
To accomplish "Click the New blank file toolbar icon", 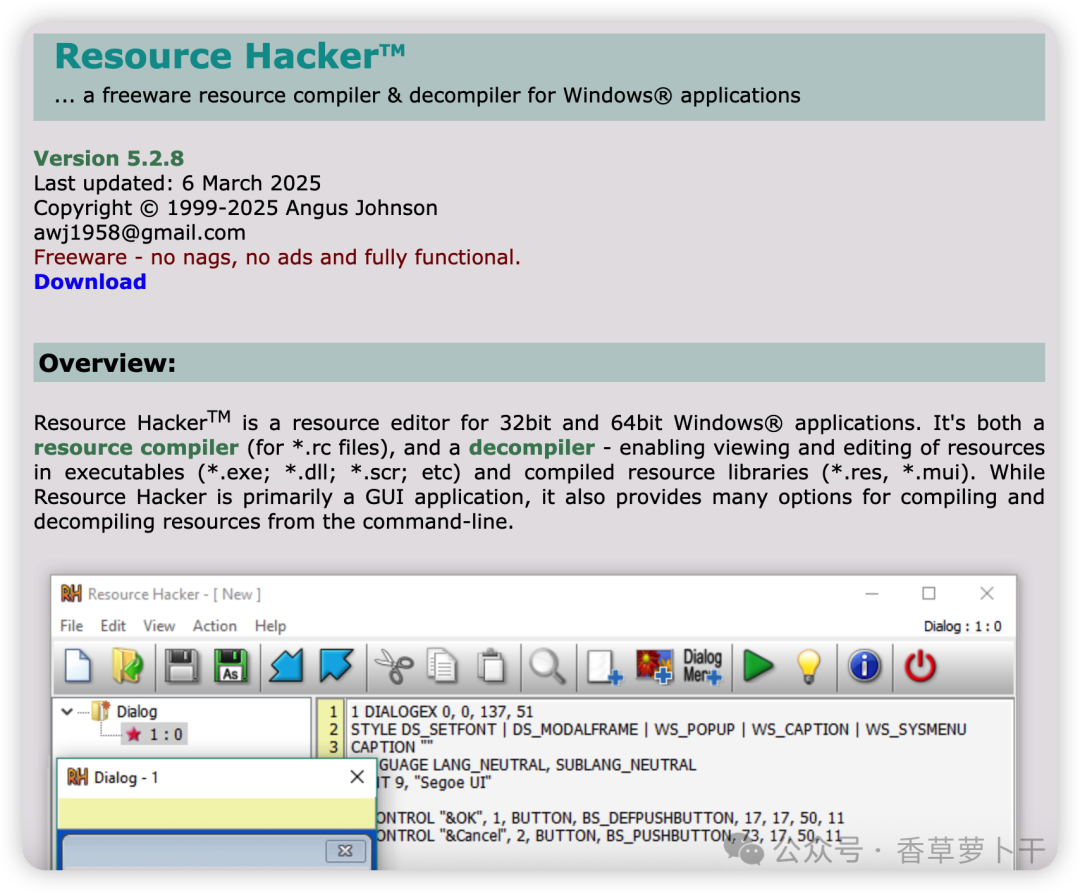I will point(78,666).
